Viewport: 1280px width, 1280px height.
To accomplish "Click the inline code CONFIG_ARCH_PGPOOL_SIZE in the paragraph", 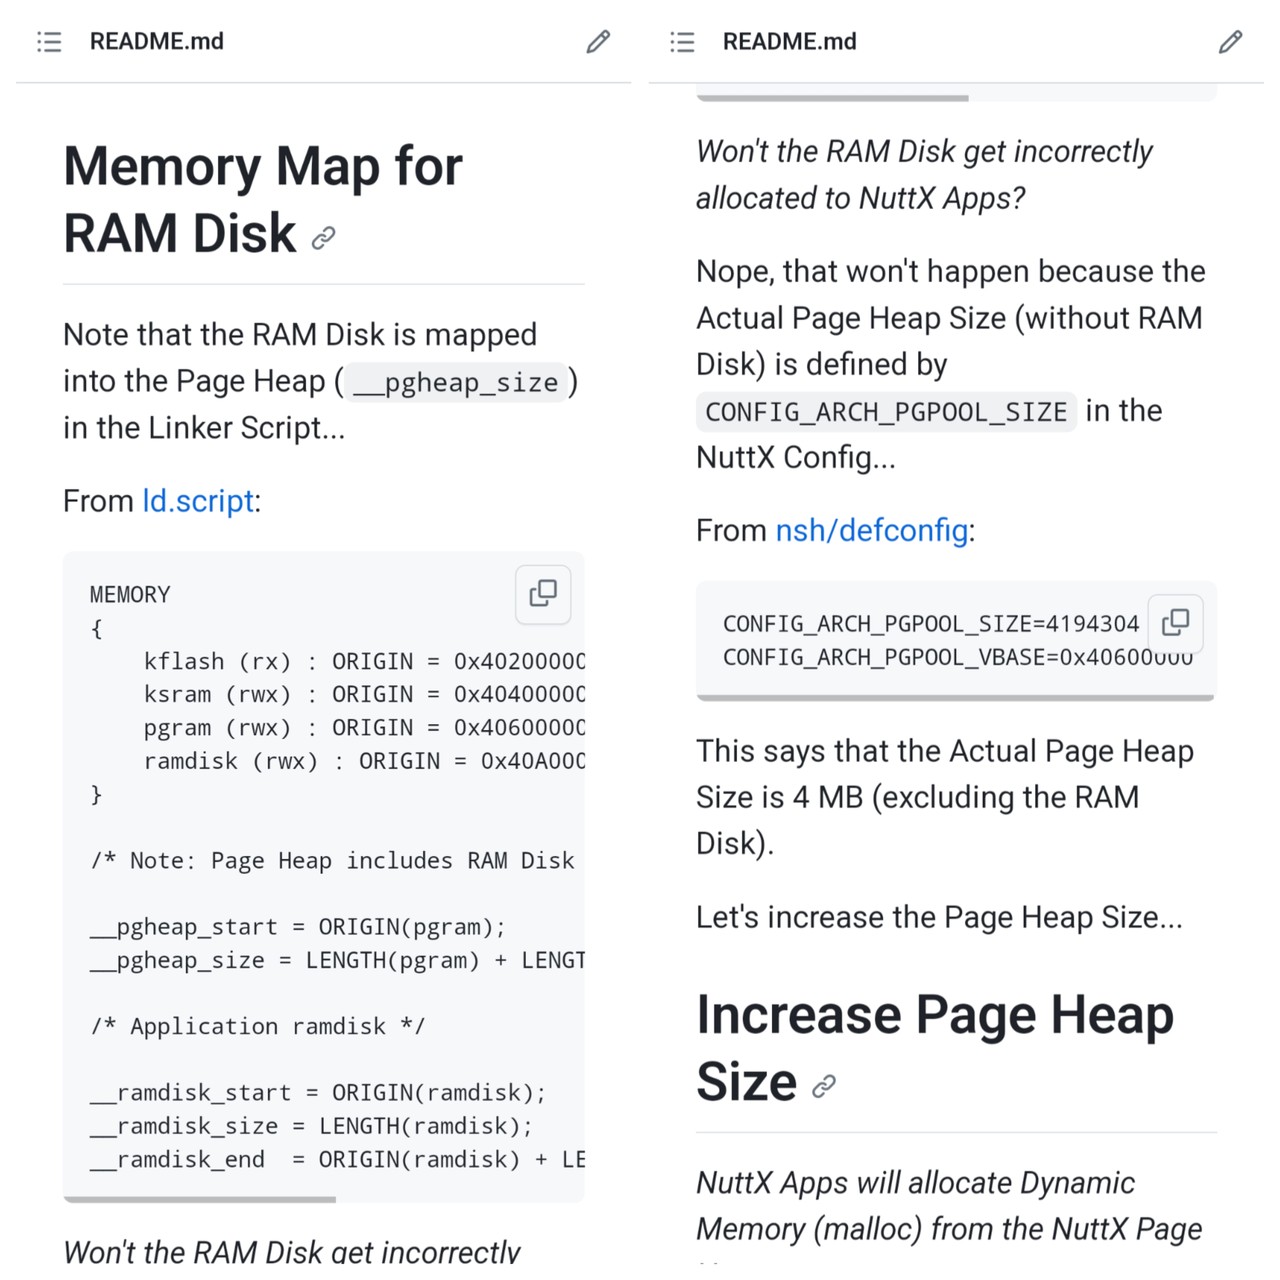I will click(x=886, y=412).
